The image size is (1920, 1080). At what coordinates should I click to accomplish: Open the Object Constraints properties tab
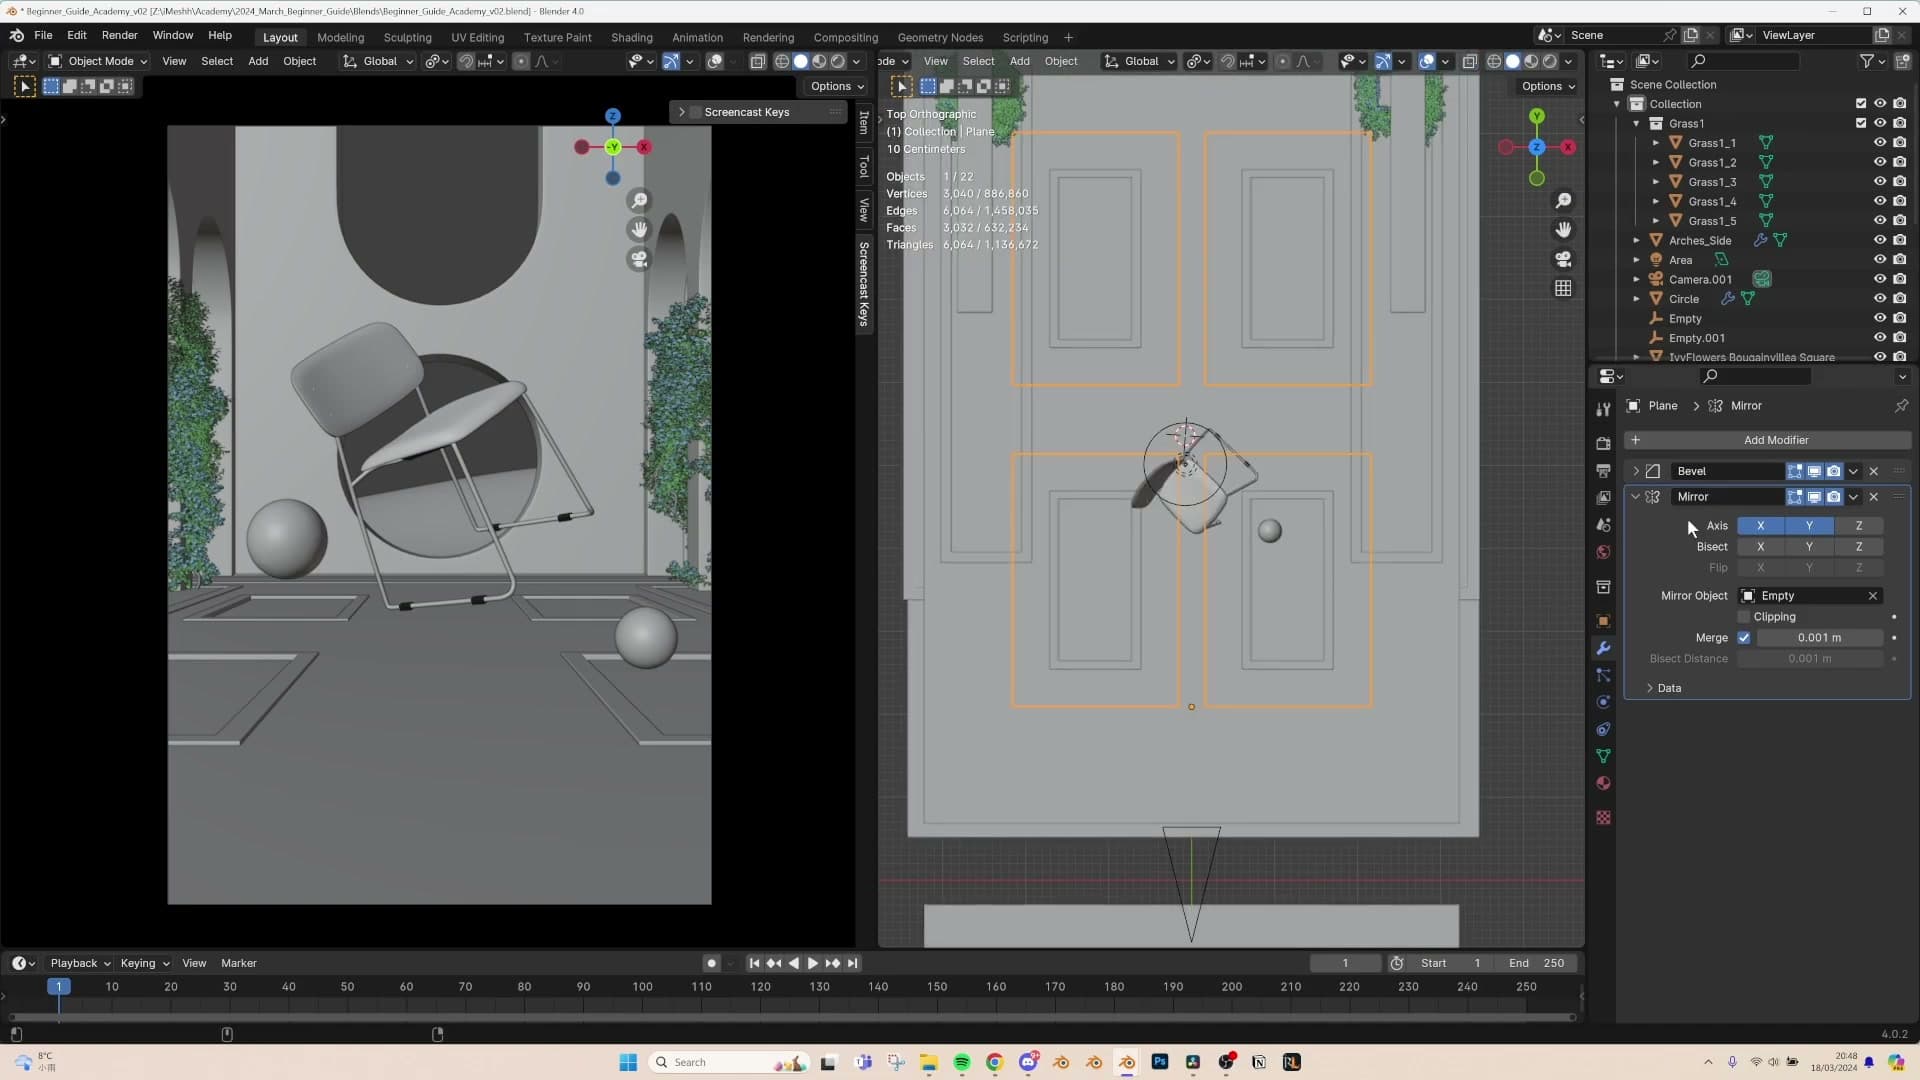1603,729
